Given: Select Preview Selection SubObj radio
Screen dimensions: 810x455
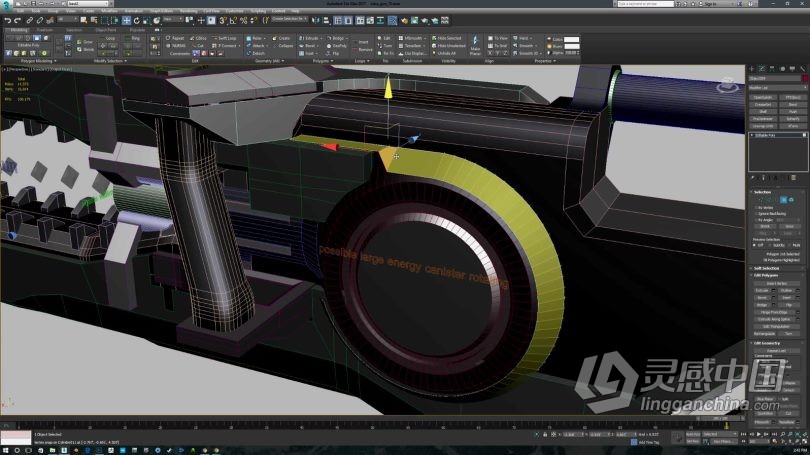Looking at the screenshot, I should point(770,245).
